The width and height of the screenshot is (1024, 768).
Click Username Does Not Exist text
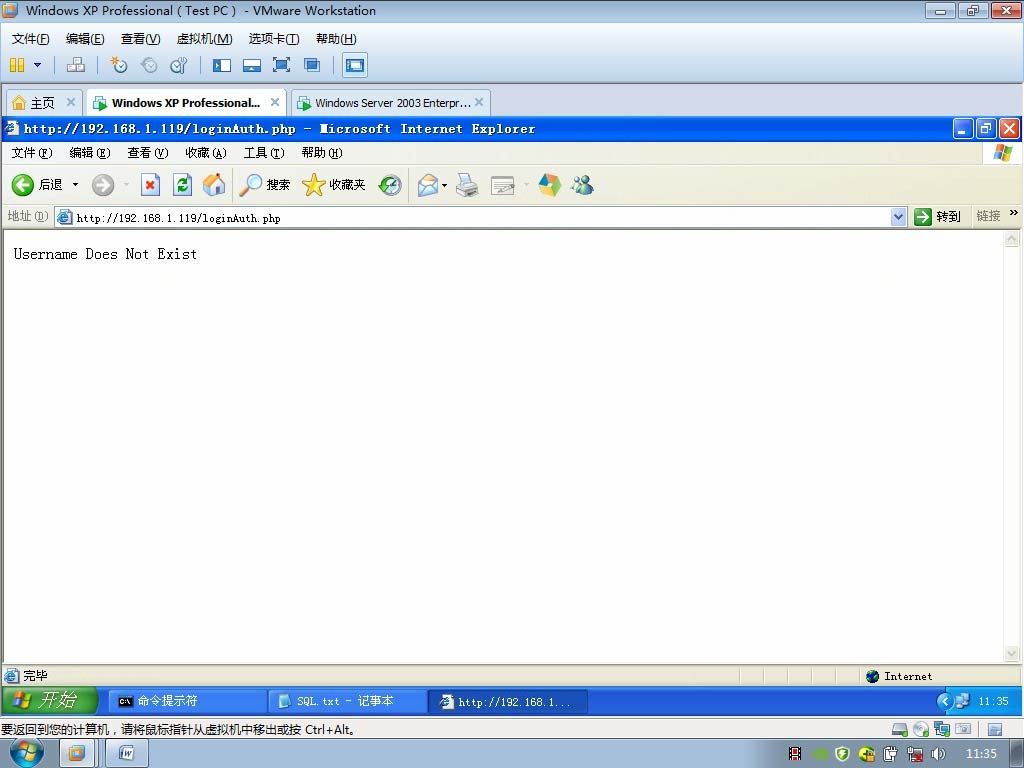[x=105, y=254]
